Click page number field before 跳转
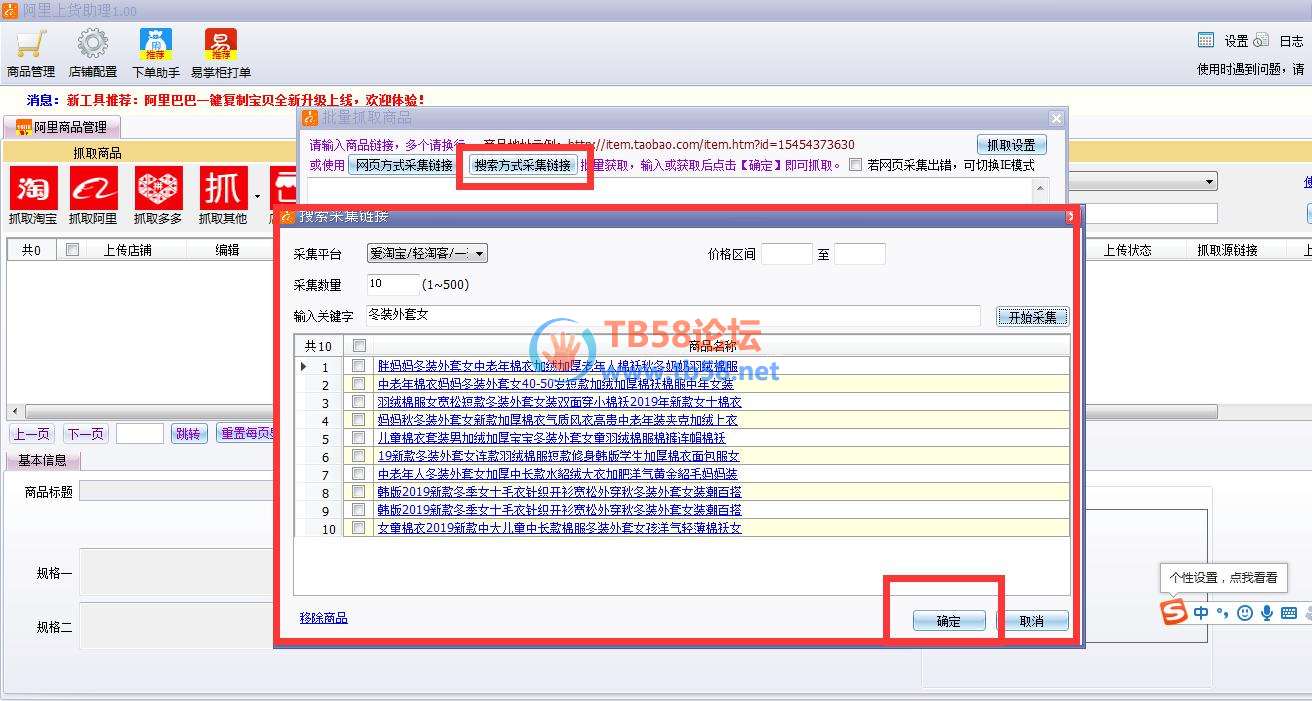The image size is (1312, 701). pos(139,434)
